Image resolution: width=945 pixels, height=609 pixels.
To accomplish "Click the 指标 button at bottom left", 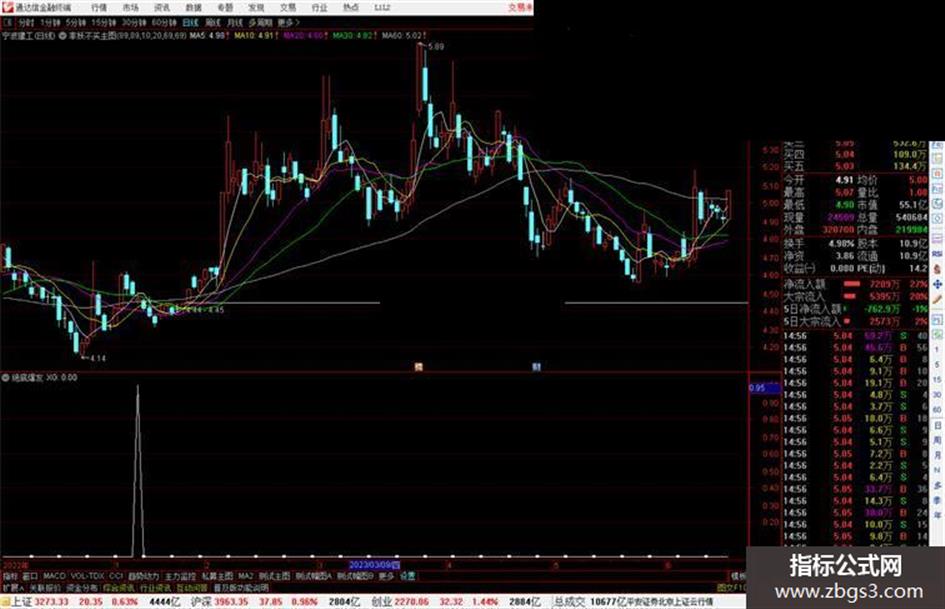I will coord(10,576).
